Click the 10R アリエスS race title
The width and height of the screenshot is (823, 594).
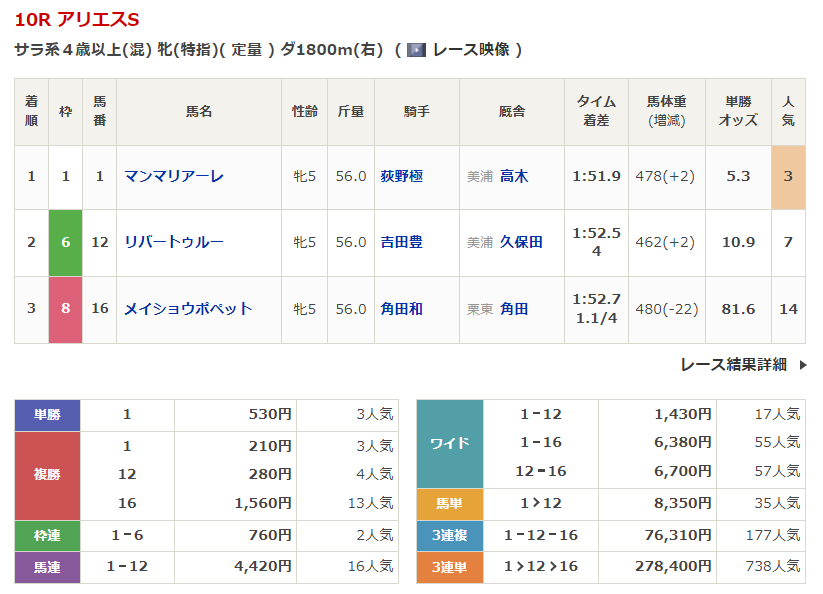[77, 19]
